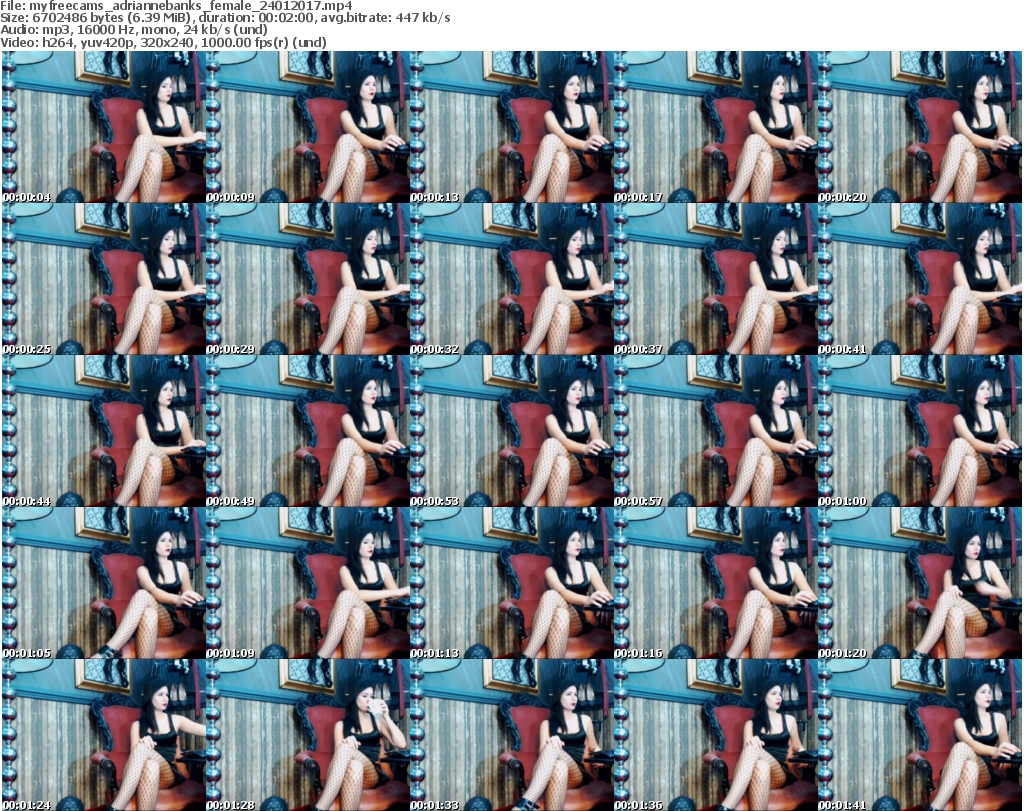Viewport: 1024px width, 811px height.
Task: Click the File name header line
Action: [x=176, y=6]
